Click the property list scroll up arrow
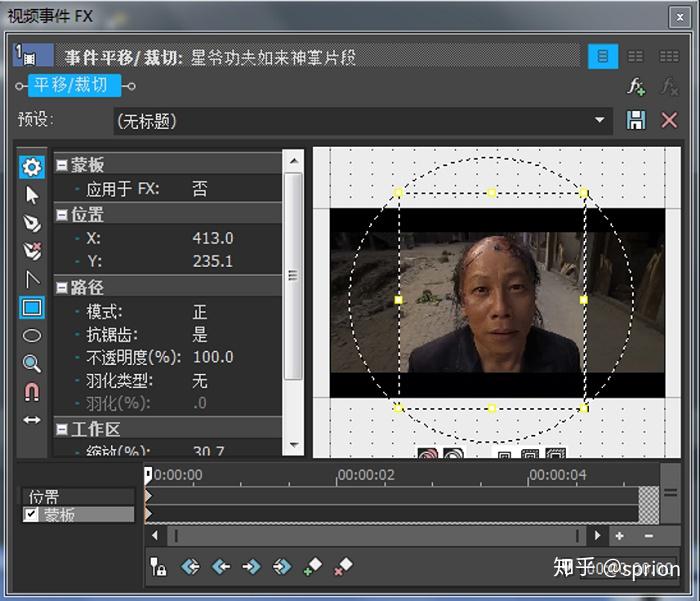The width and height of the screenshot is (700, 601). pos(294,161)
